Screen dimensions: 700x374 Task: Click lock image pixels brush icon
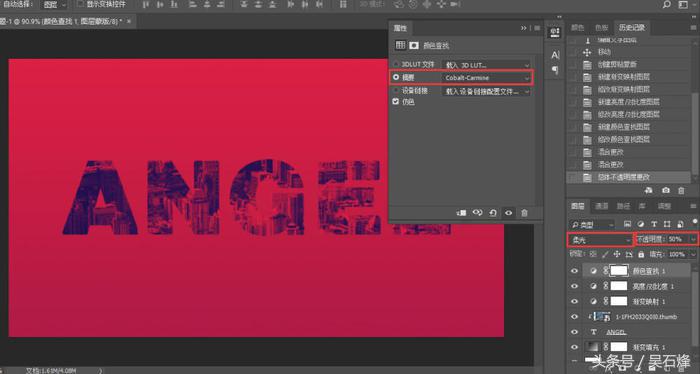pos(605,254)
